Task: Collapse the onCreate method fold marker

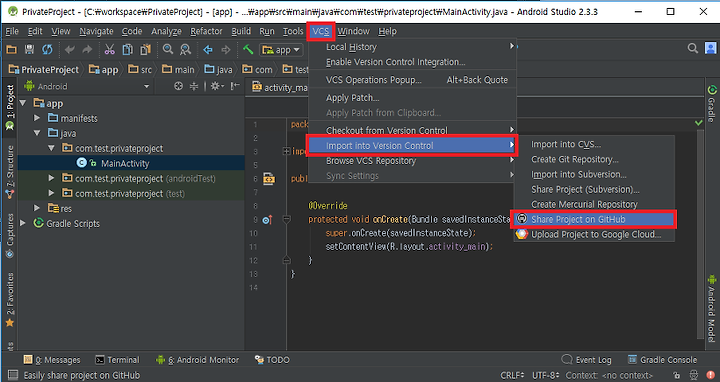Action: pos(287,219)
